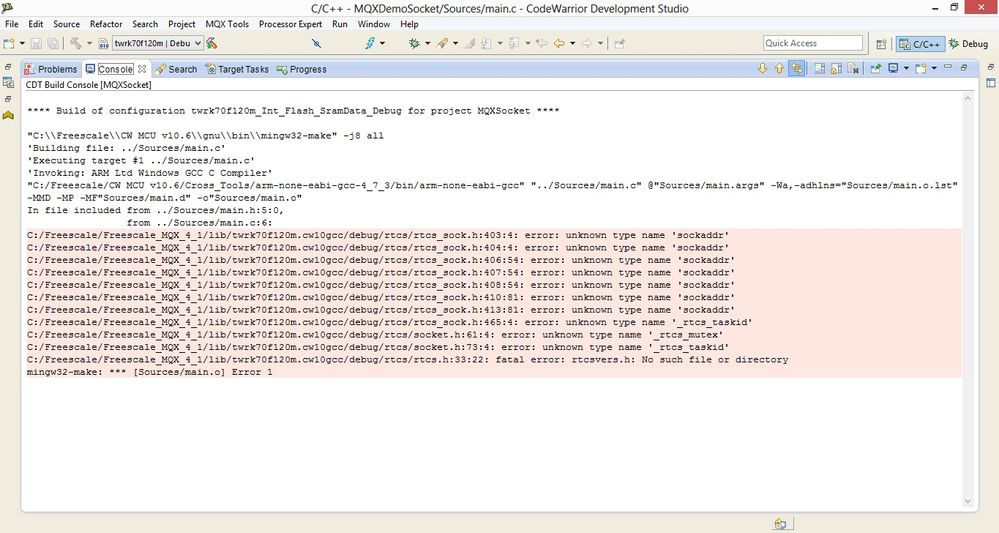Click the fatal error rtcsvers.h line
This screenshot has width=999, height=533.
tap(408, 360)
